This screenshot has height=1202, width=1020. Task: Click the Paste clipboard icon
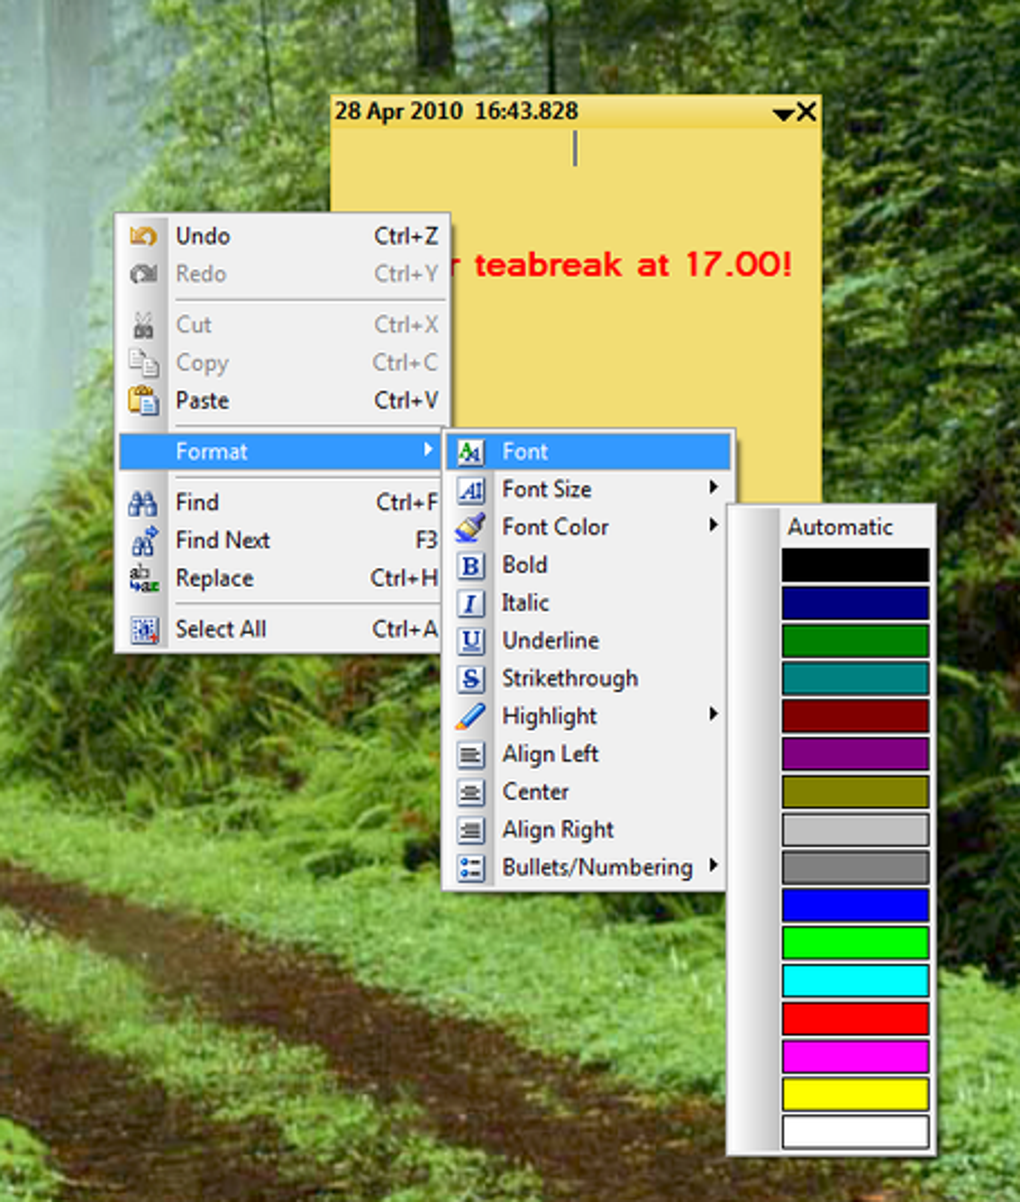click(x=144, y=401)
